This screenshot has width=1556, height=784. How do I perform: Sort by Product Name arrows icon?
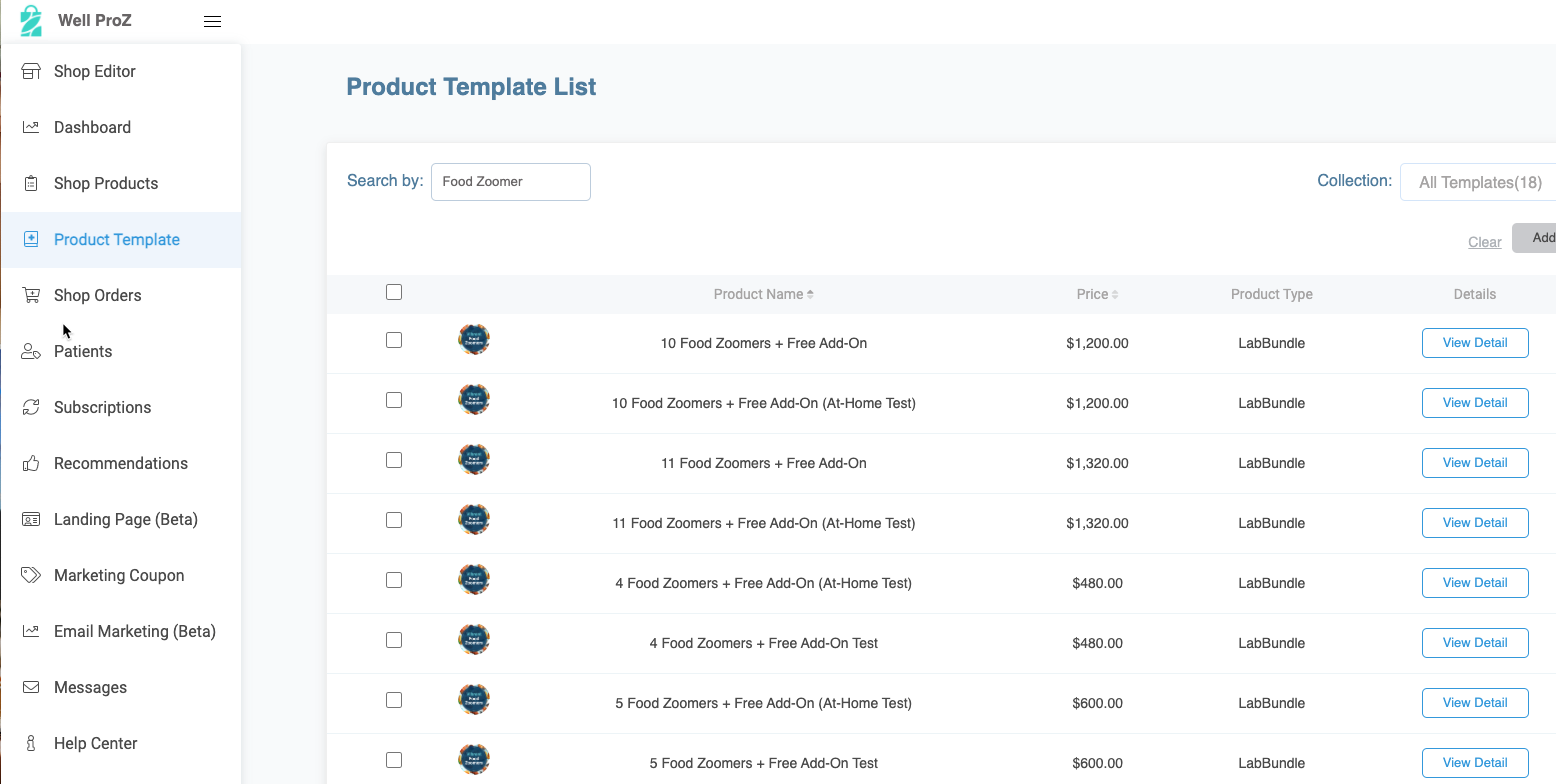(x=810, y=294)
